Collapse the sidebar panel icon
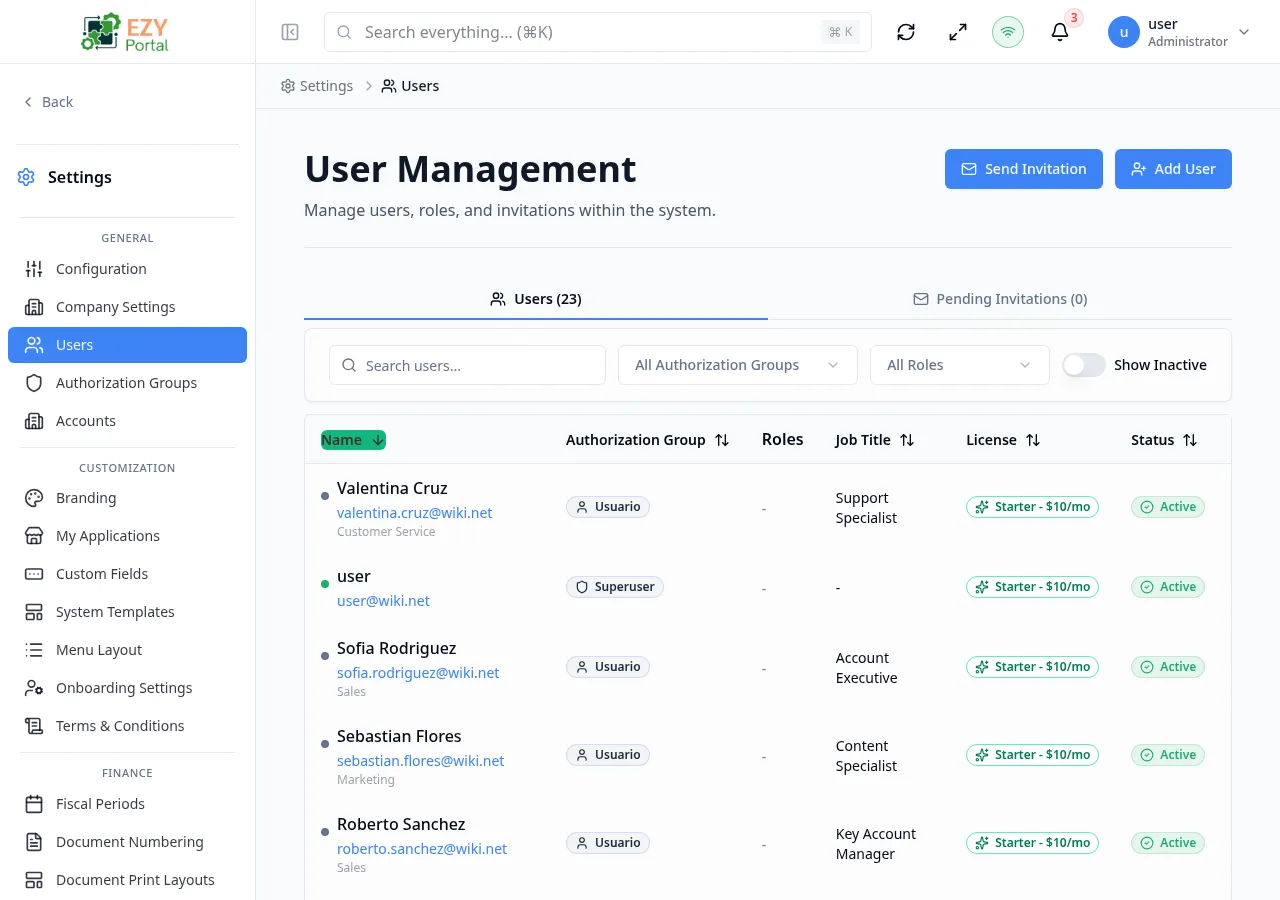The height and width of the screenshot is (900, 1280). 290,32
